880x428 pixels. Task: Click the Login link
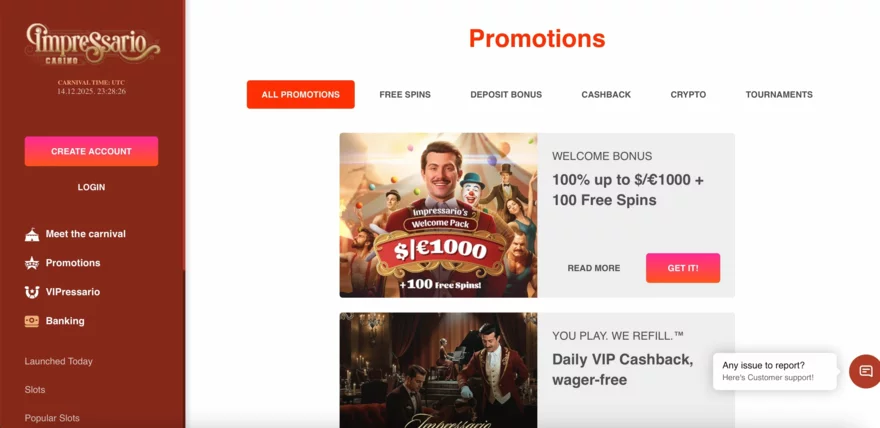tap(91, 187)
